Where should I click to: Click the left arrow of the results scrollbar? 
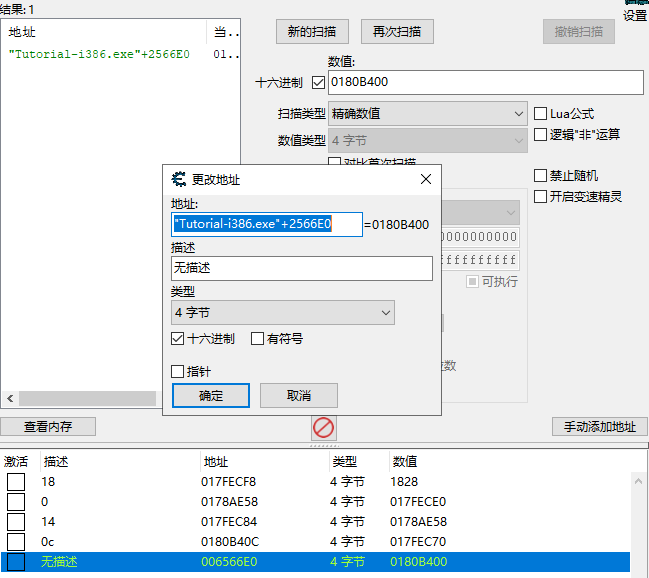click(x=10, y=398)
